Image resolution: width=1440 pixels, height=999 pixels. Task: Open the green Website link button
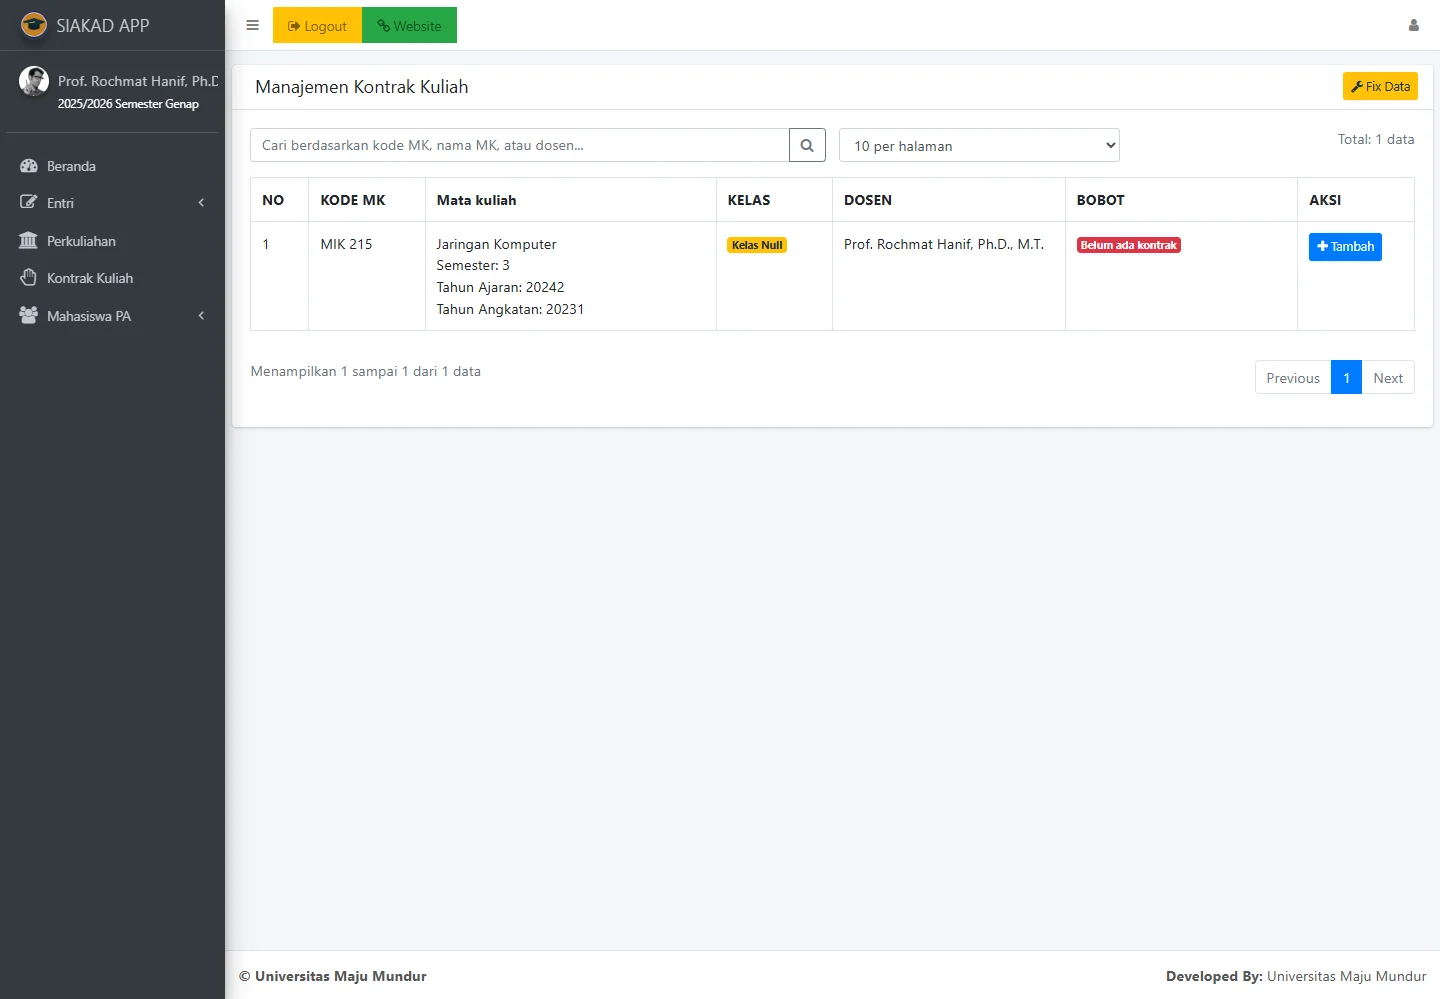pos(409,26)
